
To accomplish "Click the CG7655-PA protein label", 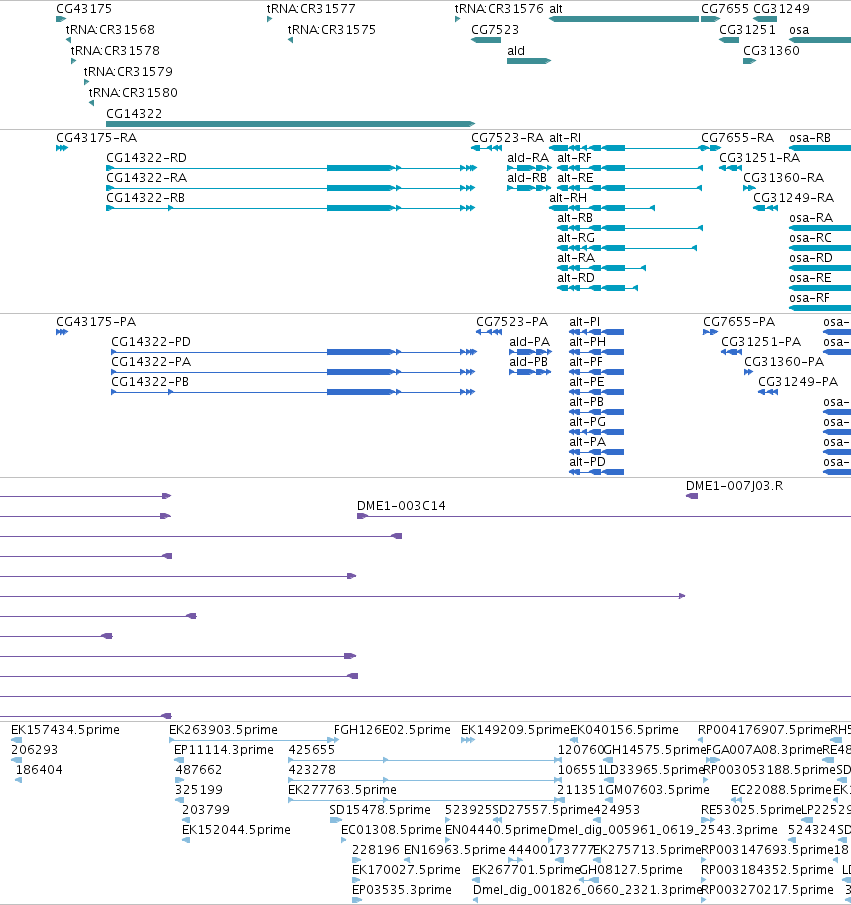I will pos(739,321).
